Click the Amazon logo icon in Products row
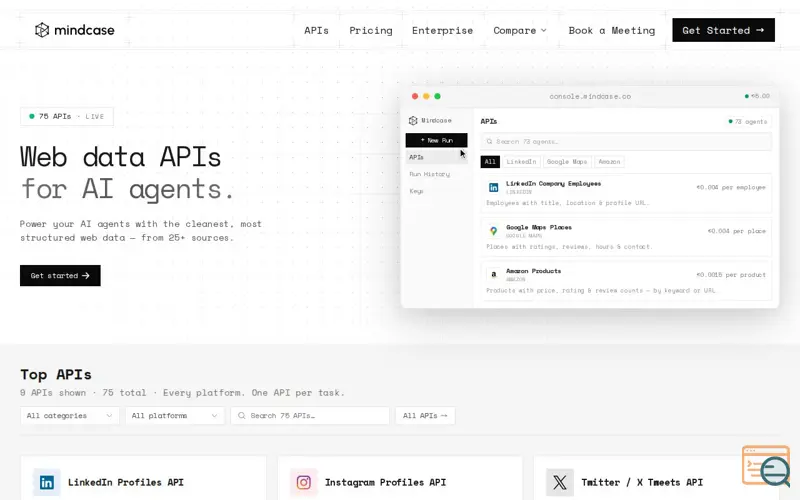 click(493, 274)
